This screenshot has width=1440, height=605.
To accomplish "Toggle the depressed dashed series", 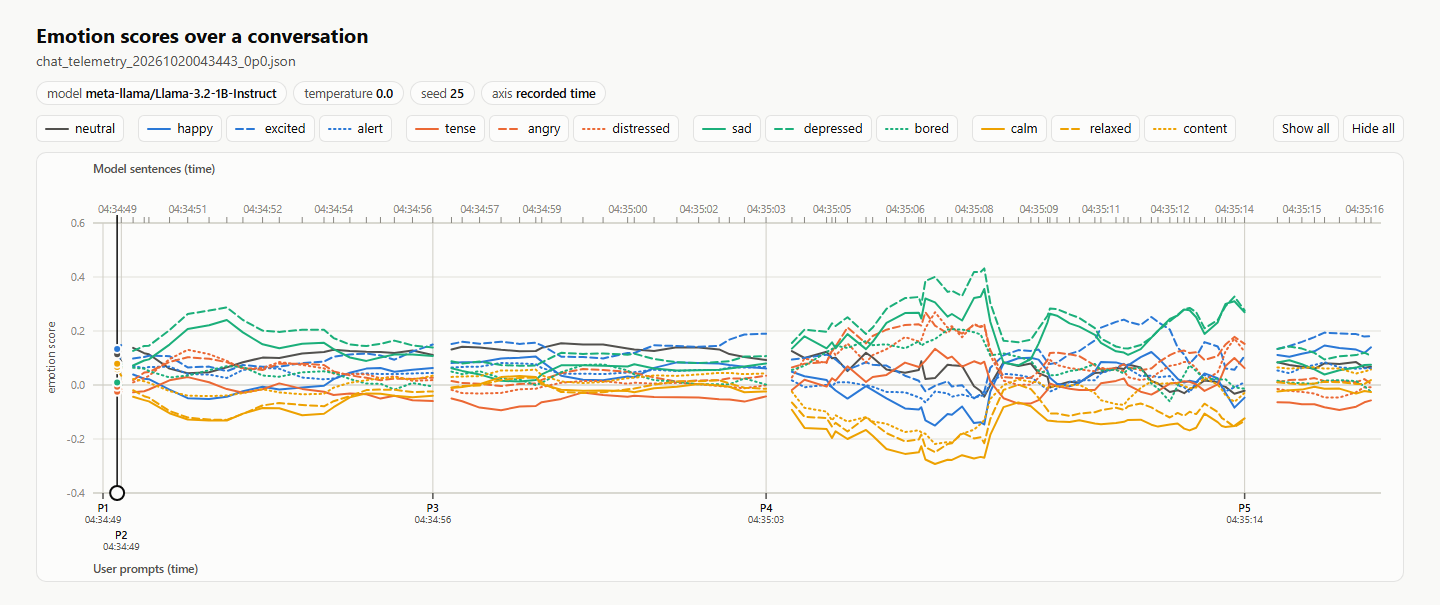I will click(x=818, y=128).
